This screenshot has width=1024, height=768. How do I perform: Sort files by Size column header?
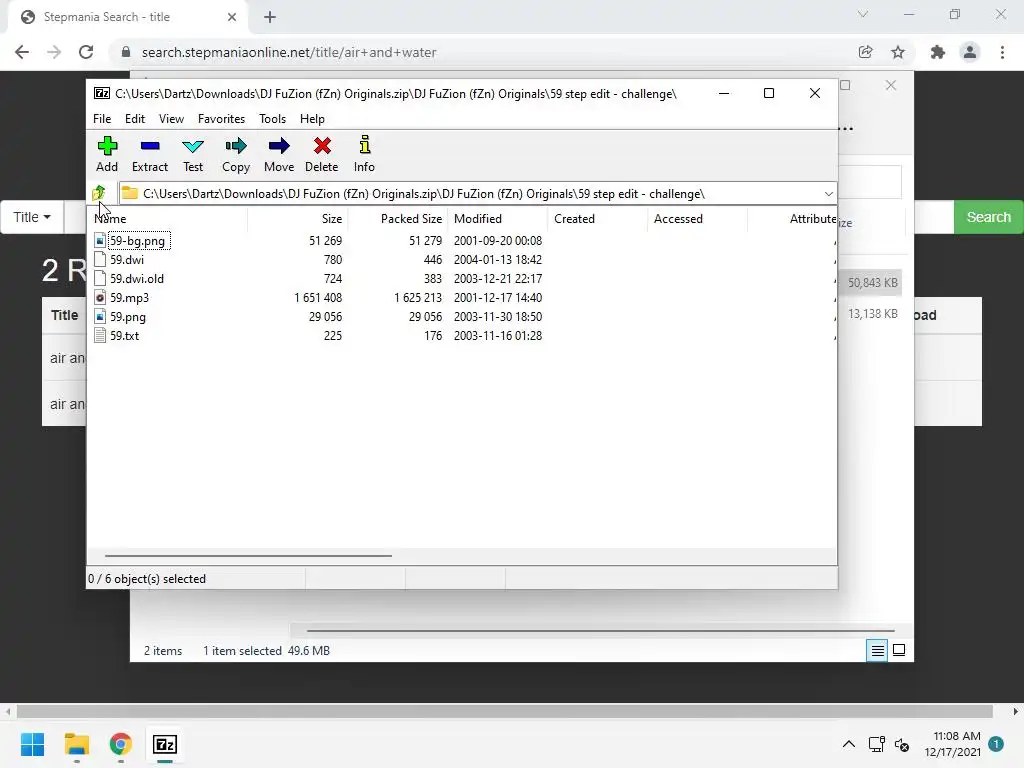pos(297,219)
